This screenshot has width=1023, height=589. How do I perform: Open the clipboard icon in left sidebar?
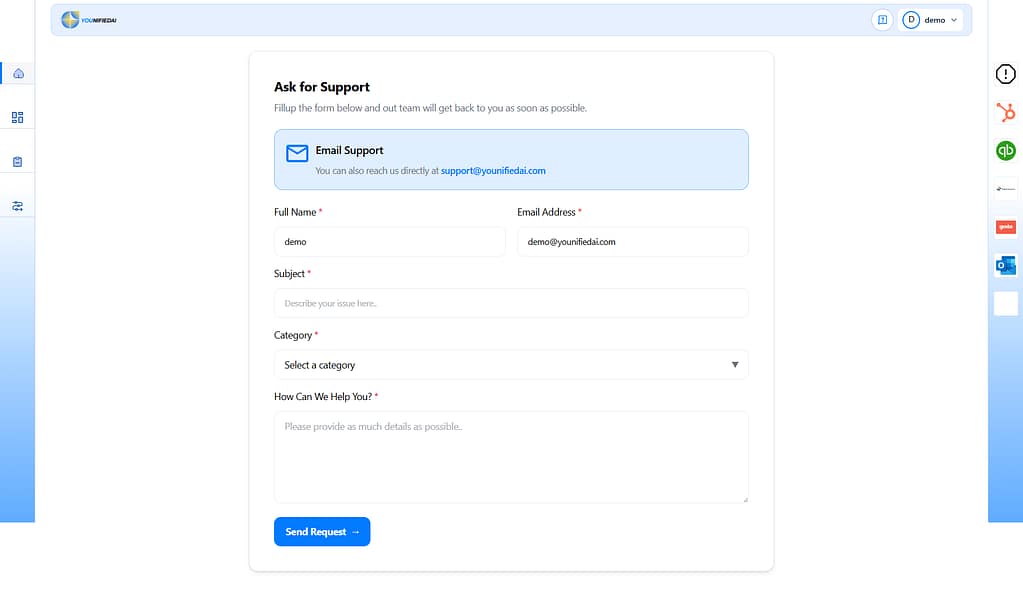18,162
